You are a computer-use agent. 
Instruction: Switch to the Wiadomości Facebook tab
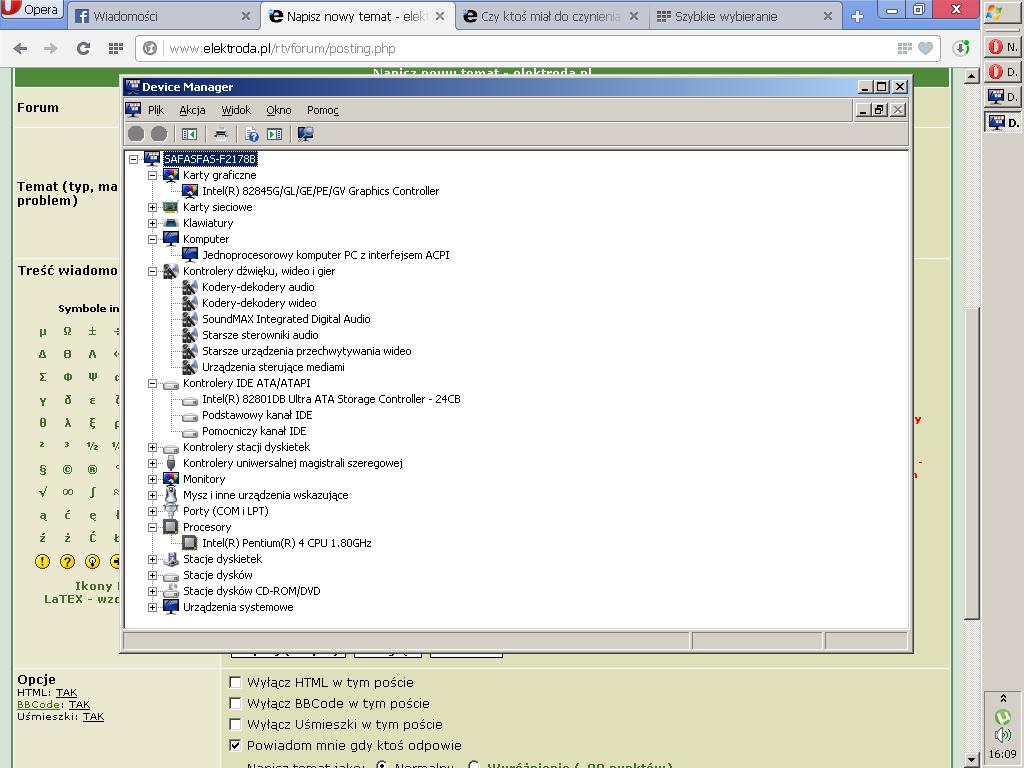point(163,16)
